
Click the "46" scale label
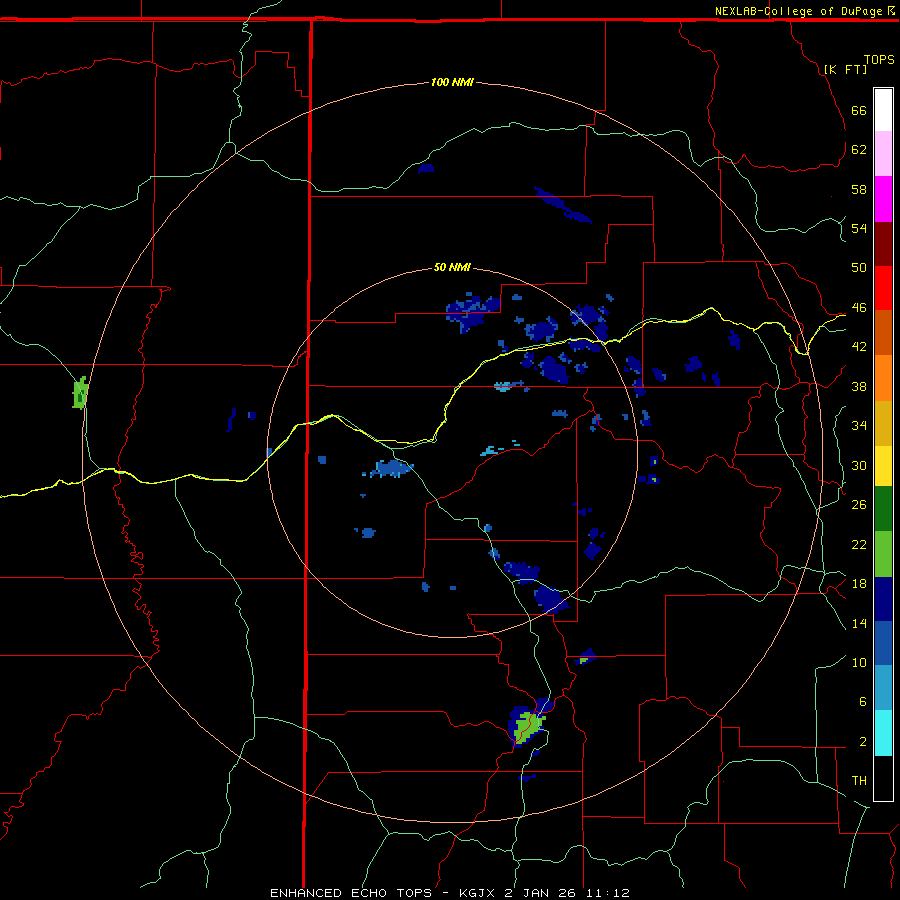click(859, 307)
